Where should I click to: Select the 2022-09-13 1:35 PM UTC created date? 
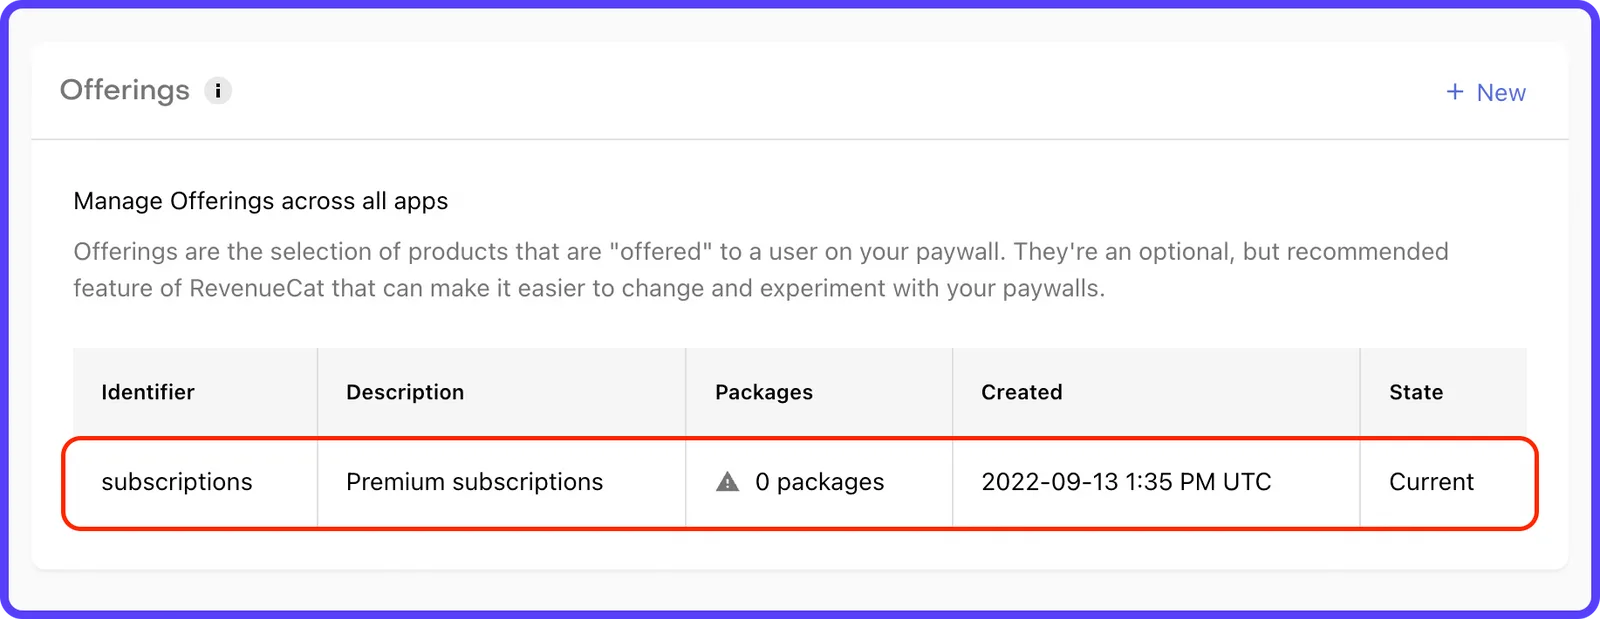[1126, 482]
